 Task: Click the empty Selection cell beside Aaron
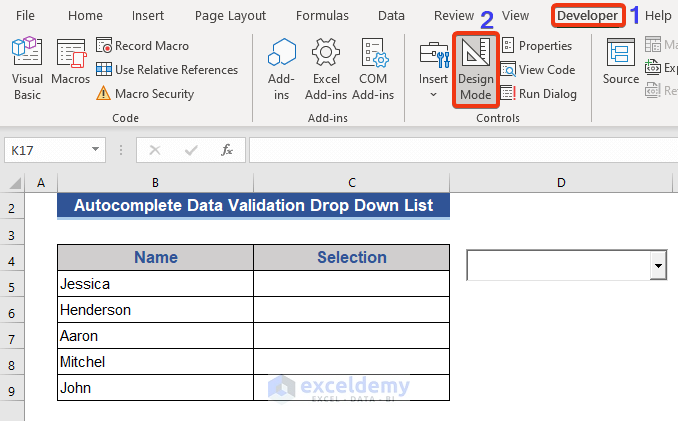[352, 336]
